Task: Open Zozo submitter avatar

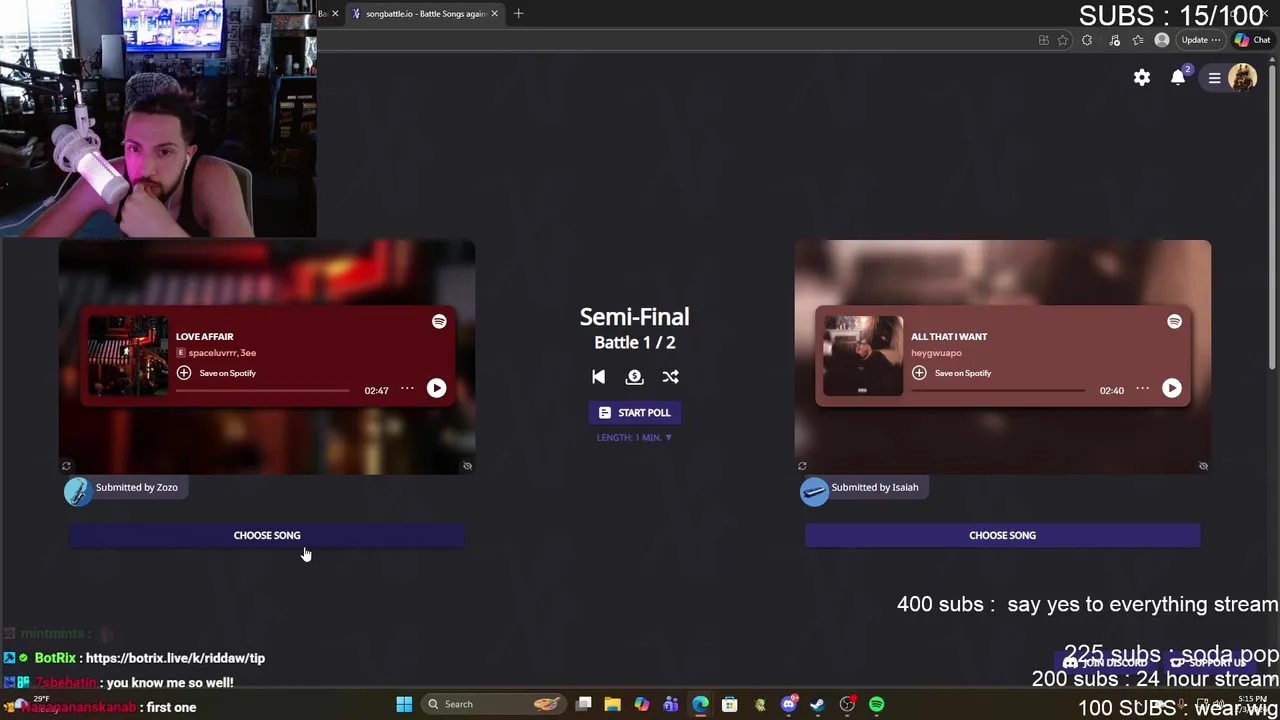Action: point(78,491)
